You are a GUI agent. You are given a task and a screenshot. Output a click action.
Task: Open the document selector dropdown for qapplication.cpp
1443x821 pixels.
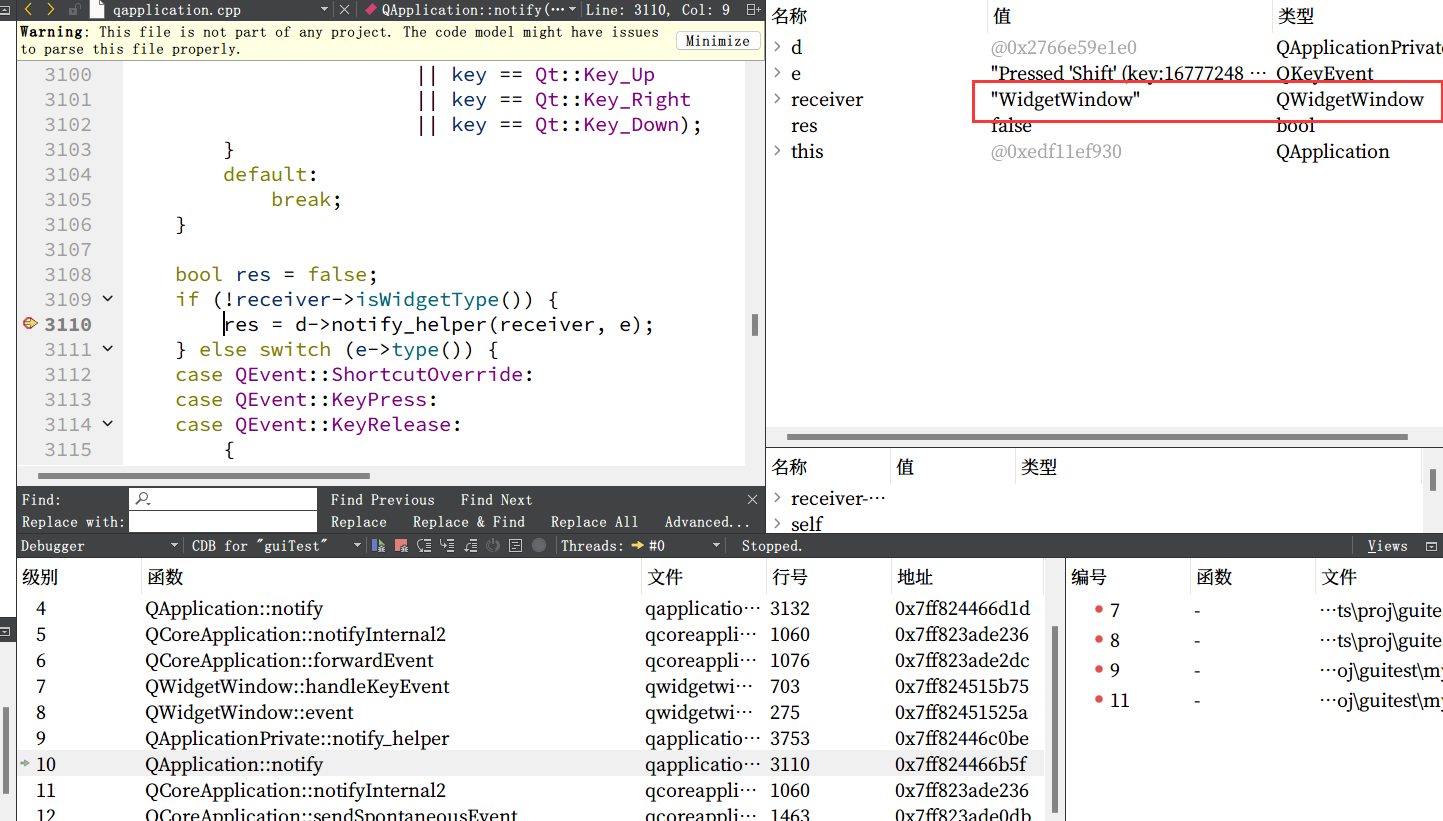[325, 9]
